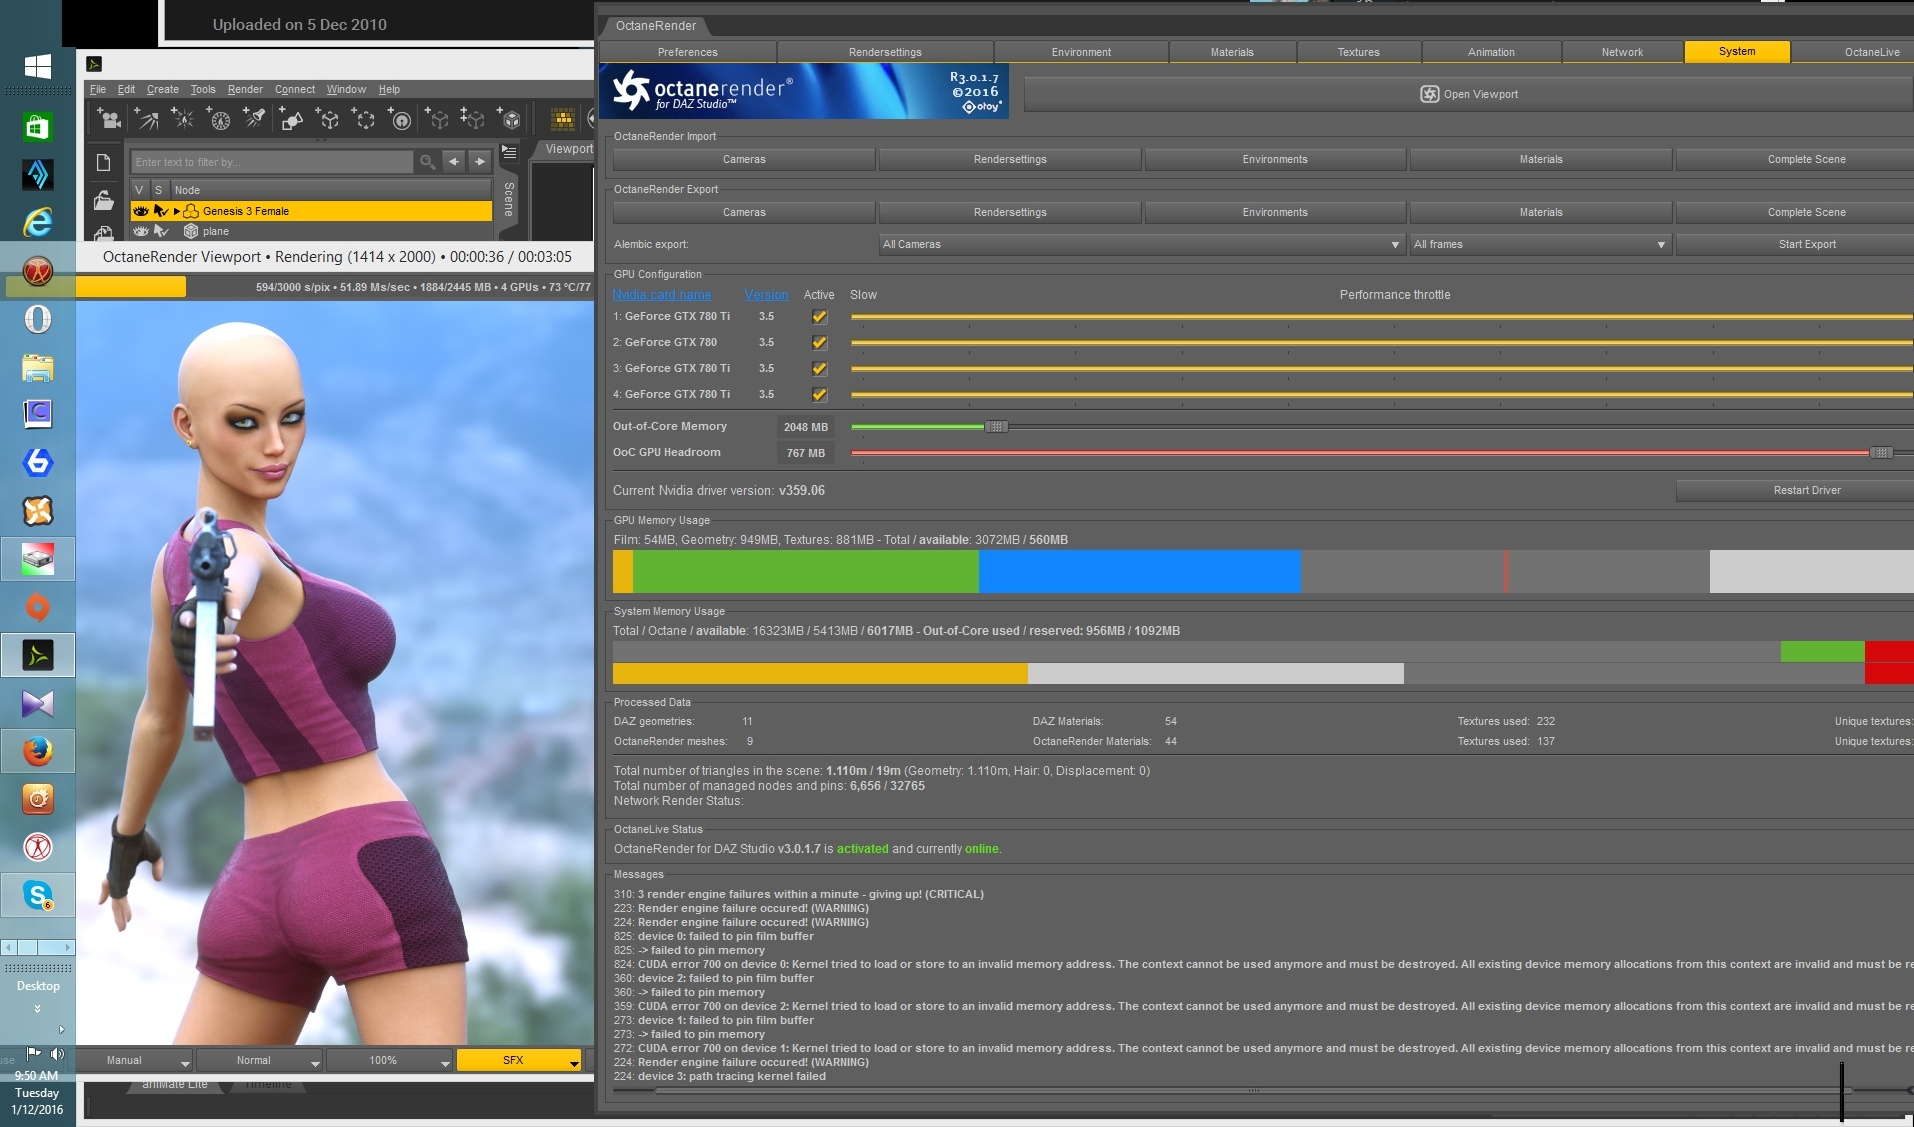Click the New Scene document icon
This screenshot has height=1127, width=1914.
click(x=103, y=163)
